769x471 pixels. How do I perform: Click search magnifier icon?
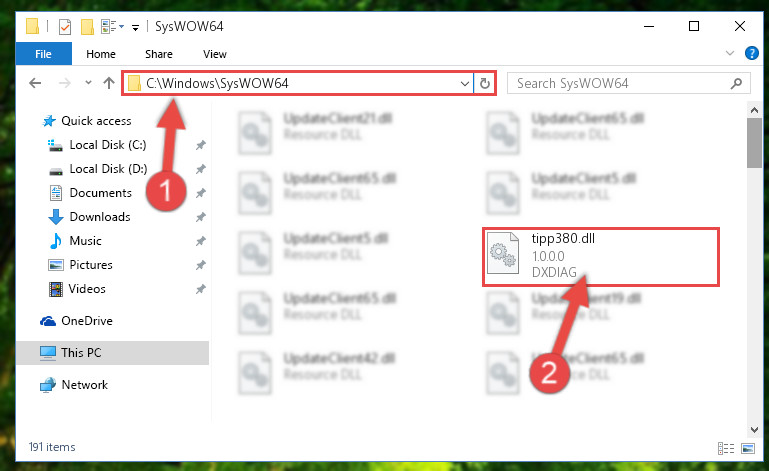(736, 83)
